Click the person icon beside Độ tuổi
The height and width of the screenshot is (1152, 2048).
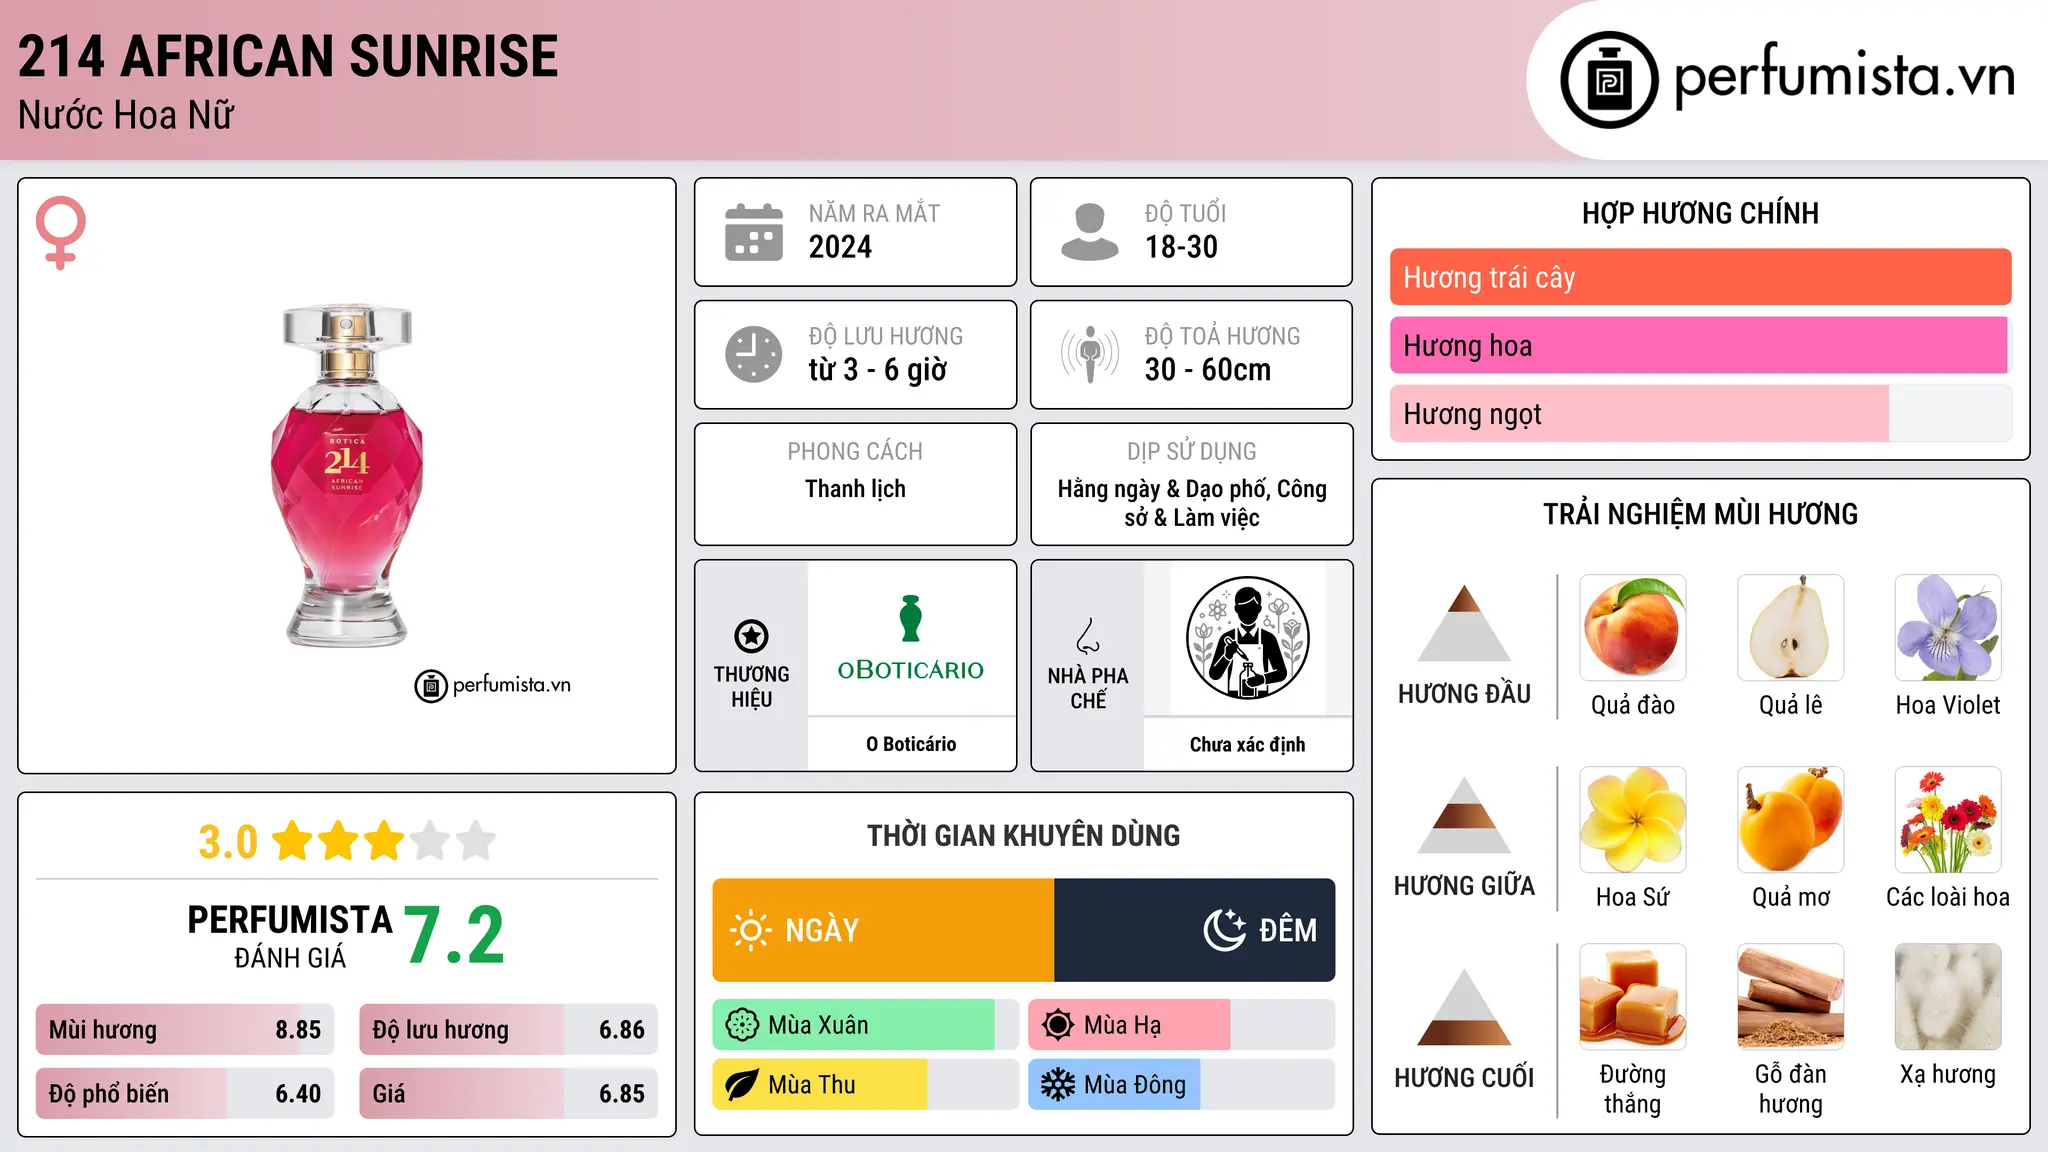pyautogui.click(x=1090, y=232)
